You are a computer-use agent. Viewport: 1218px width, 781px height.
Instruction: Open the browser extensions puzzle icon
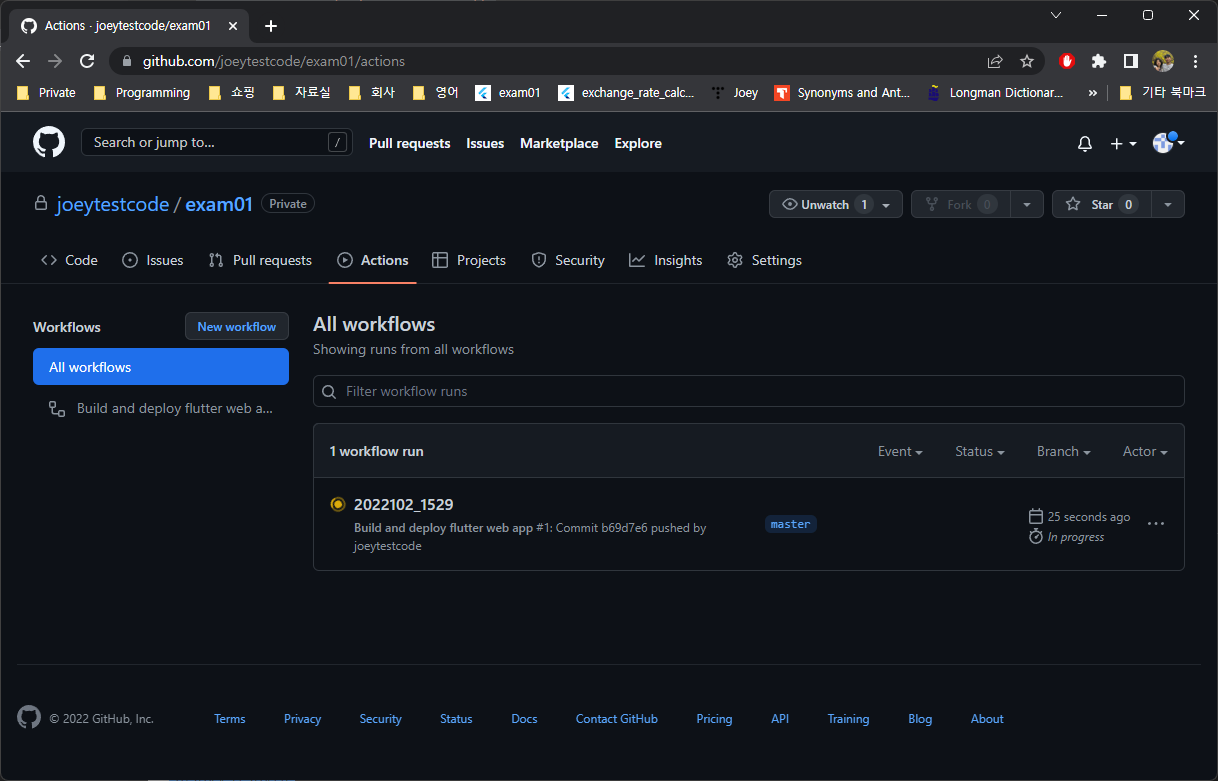pos(1099,61)
